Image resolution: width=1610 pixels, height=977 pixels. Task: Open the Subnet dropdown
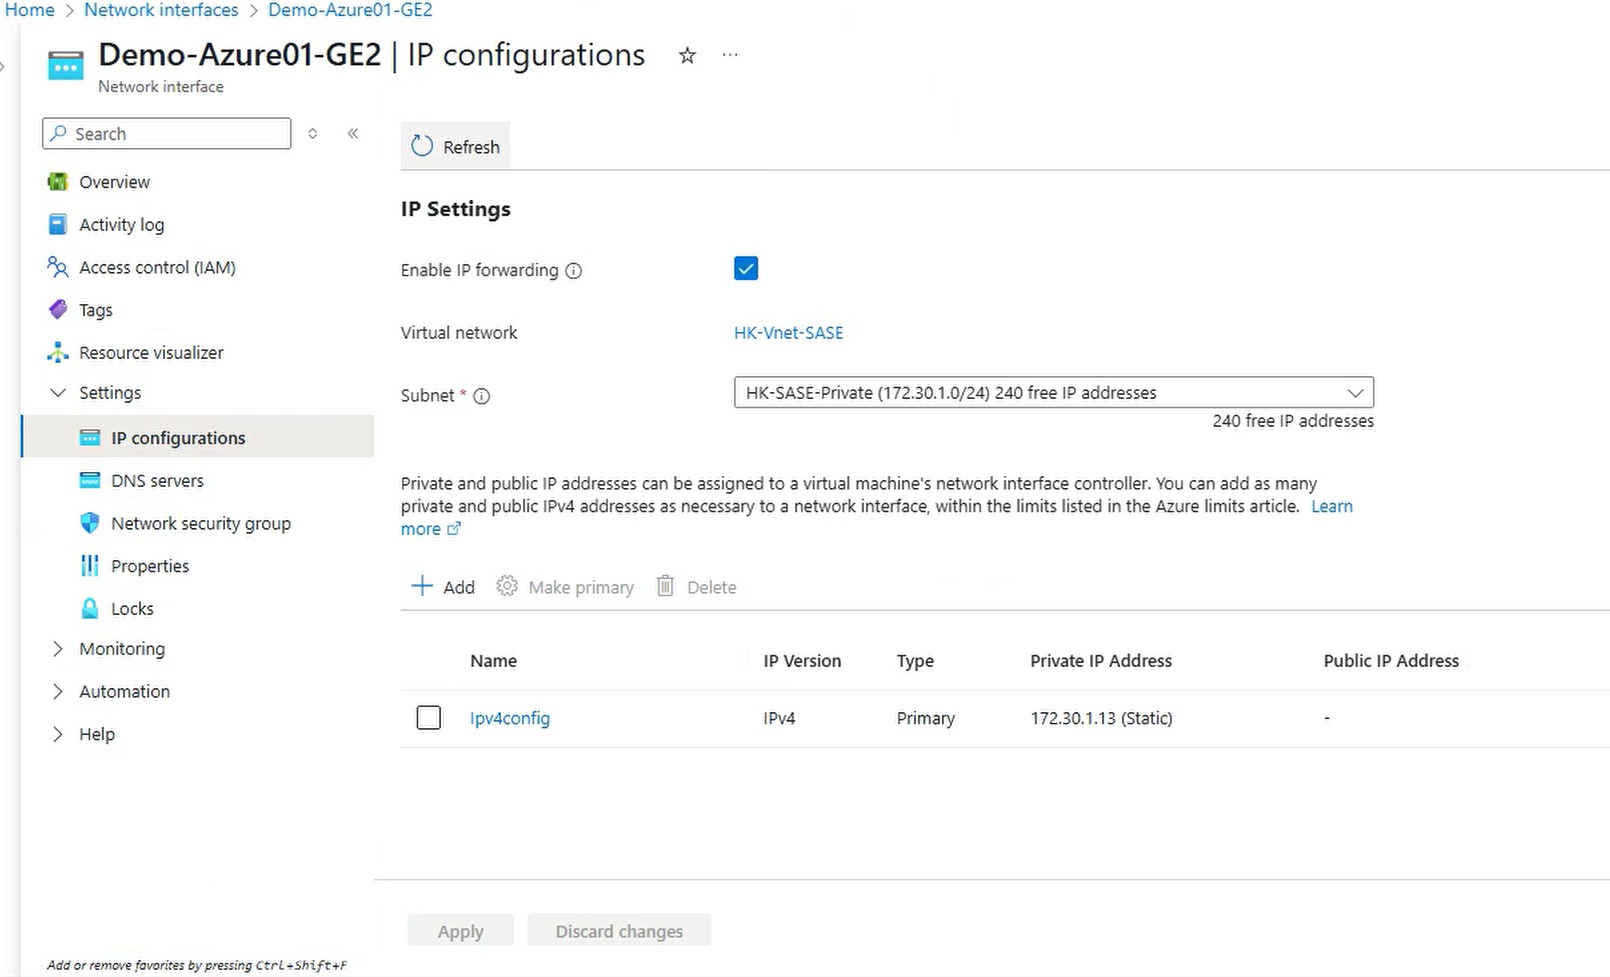[1053, 393]
